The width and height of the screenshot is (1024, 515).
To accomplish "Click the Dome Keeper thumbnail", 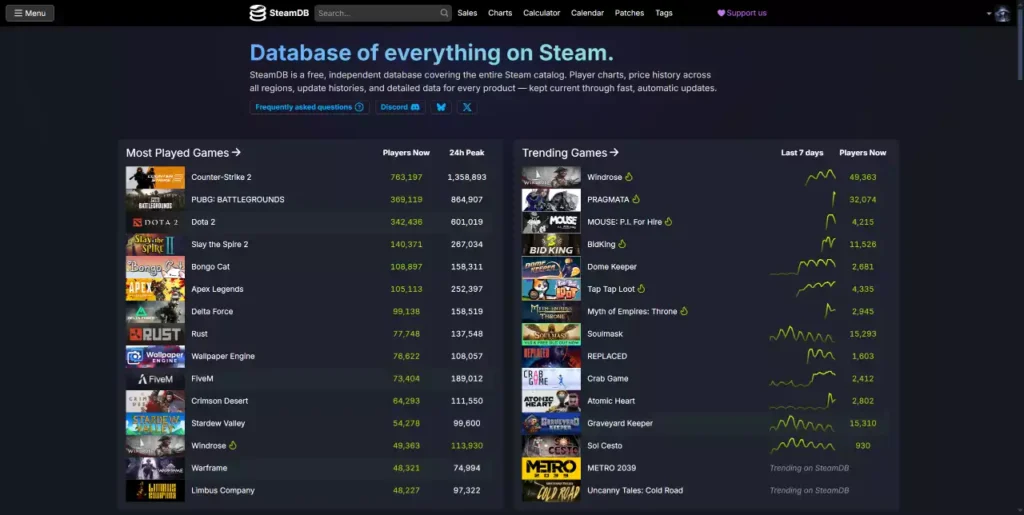I will [x=551, y=267].
